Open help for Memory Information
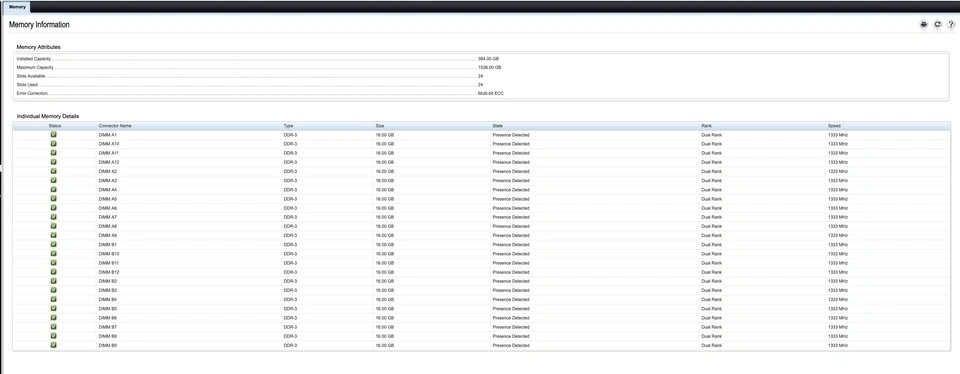Viewport: 960px width, 374px height. (x=951, y=24)
